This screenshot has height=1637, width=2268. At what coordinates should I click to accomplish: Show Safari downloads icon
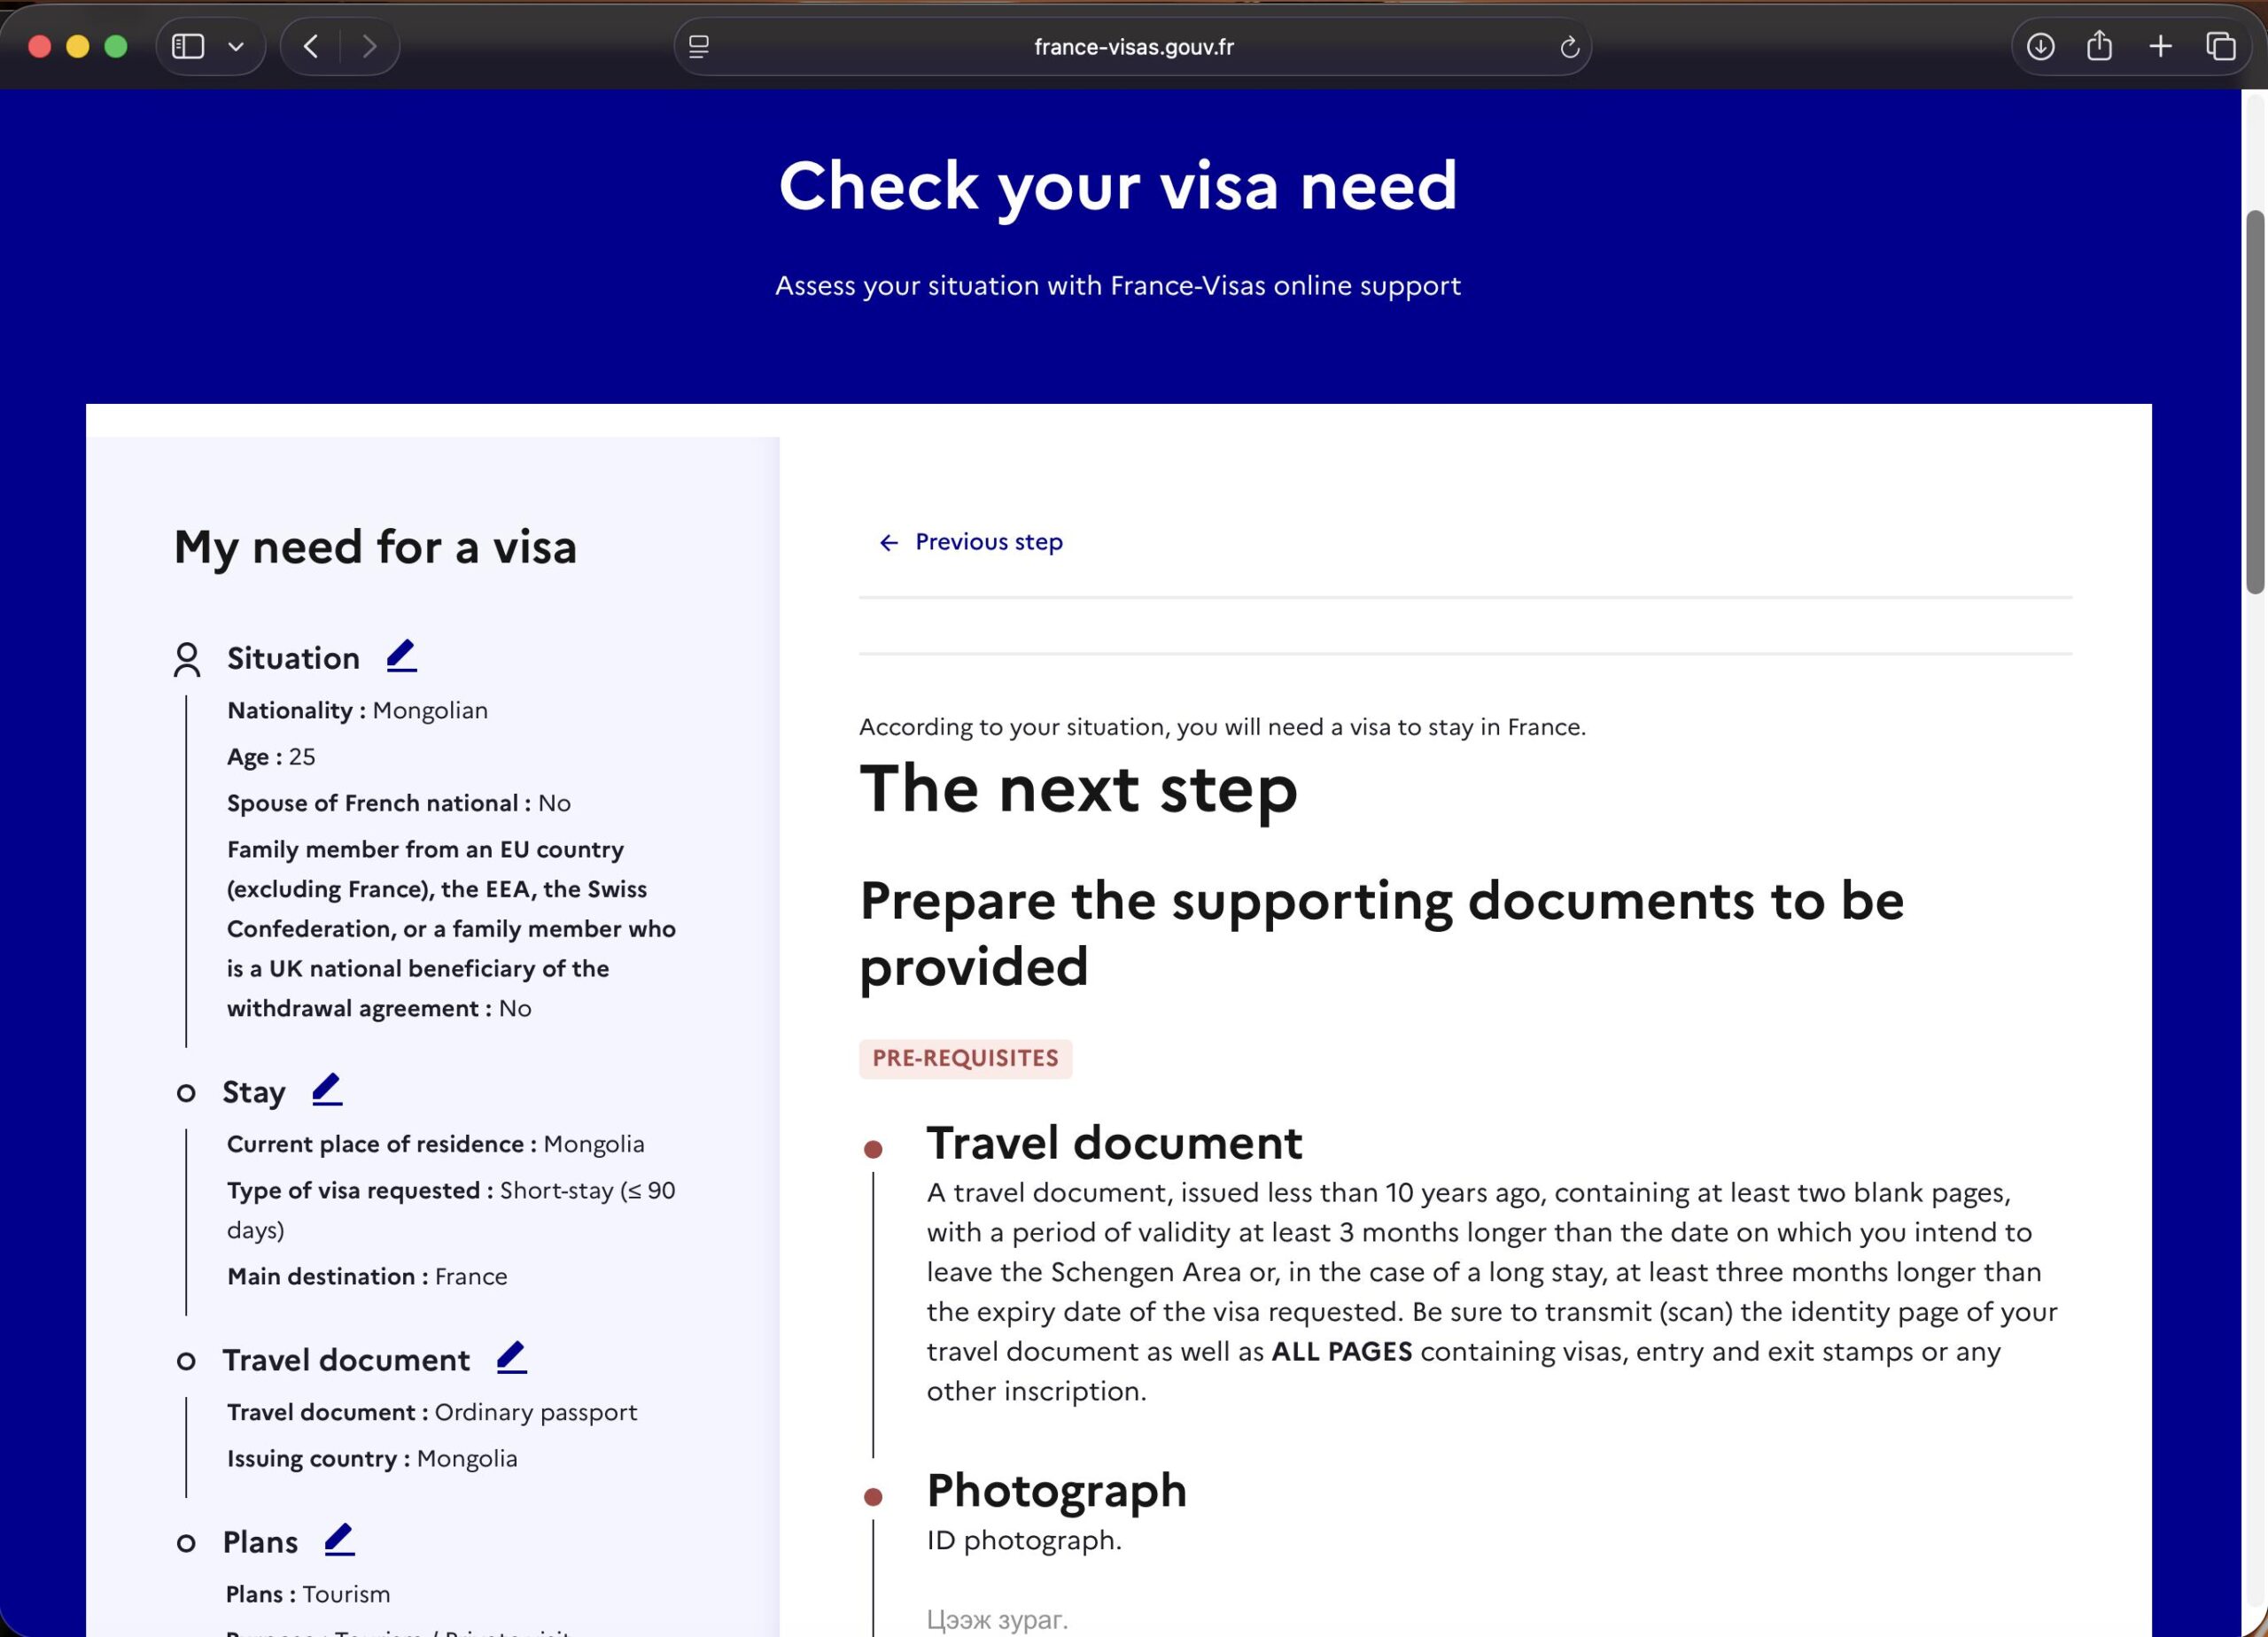[2040, 47]
